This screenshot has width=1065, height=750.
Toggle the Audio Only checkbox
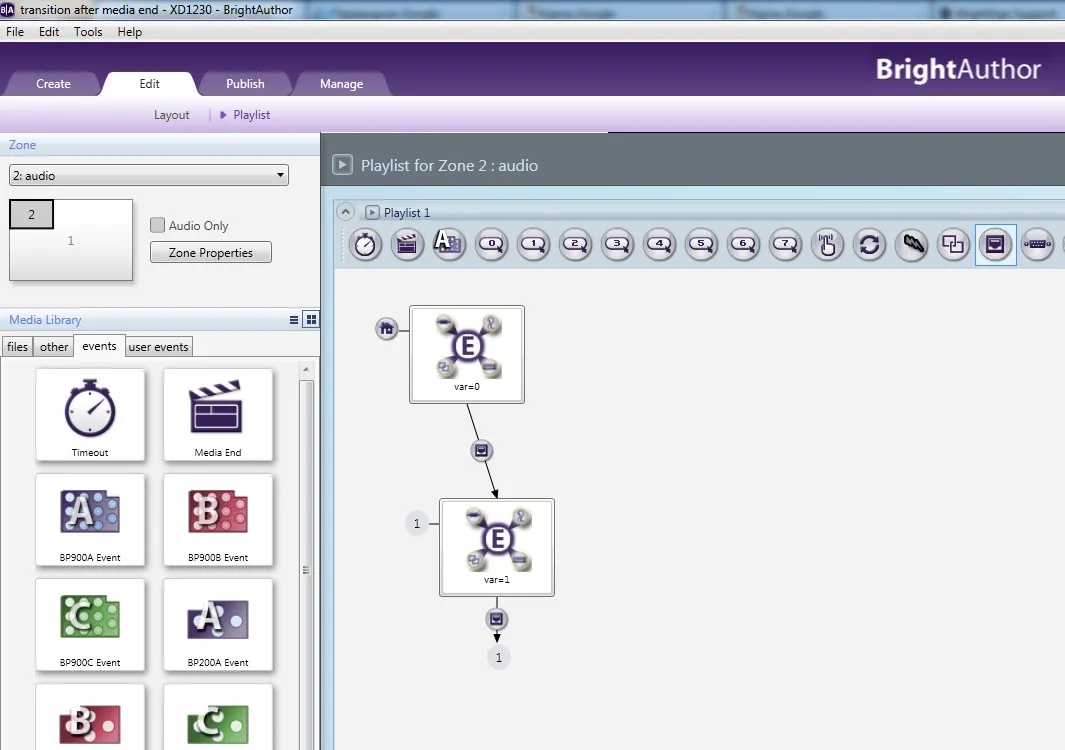(158, 225)
